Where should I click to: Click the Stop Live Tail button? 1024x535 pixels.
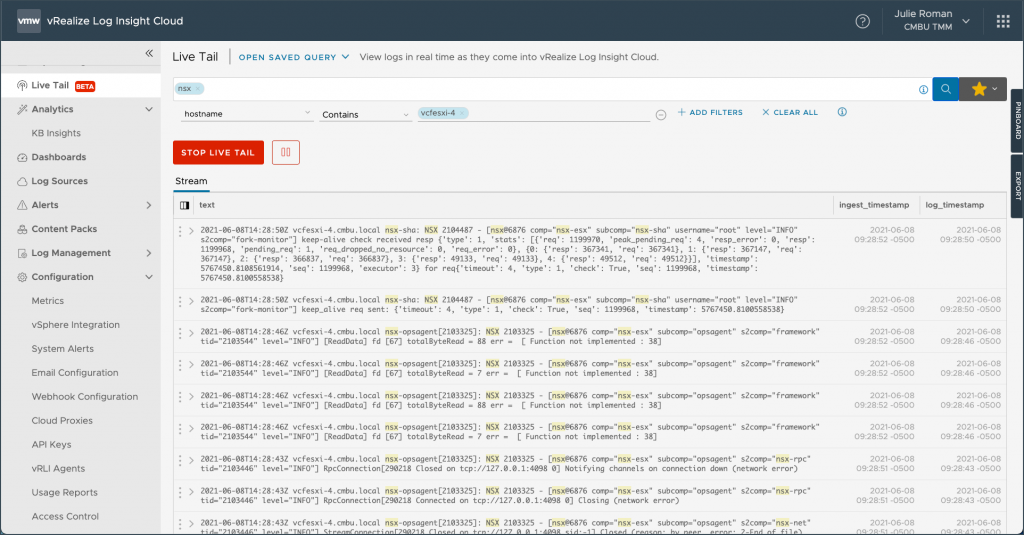(x=218, y=152)
